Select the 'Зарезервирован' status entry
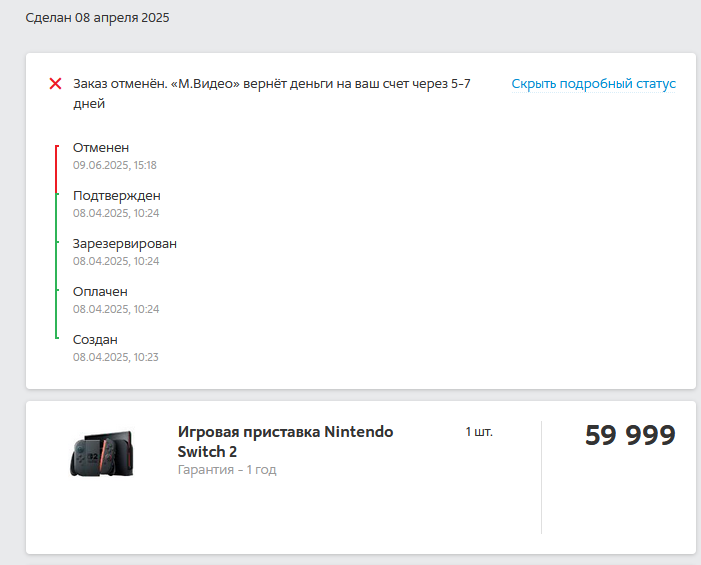This screenshot has width=701, height=565. coord(125,244)
